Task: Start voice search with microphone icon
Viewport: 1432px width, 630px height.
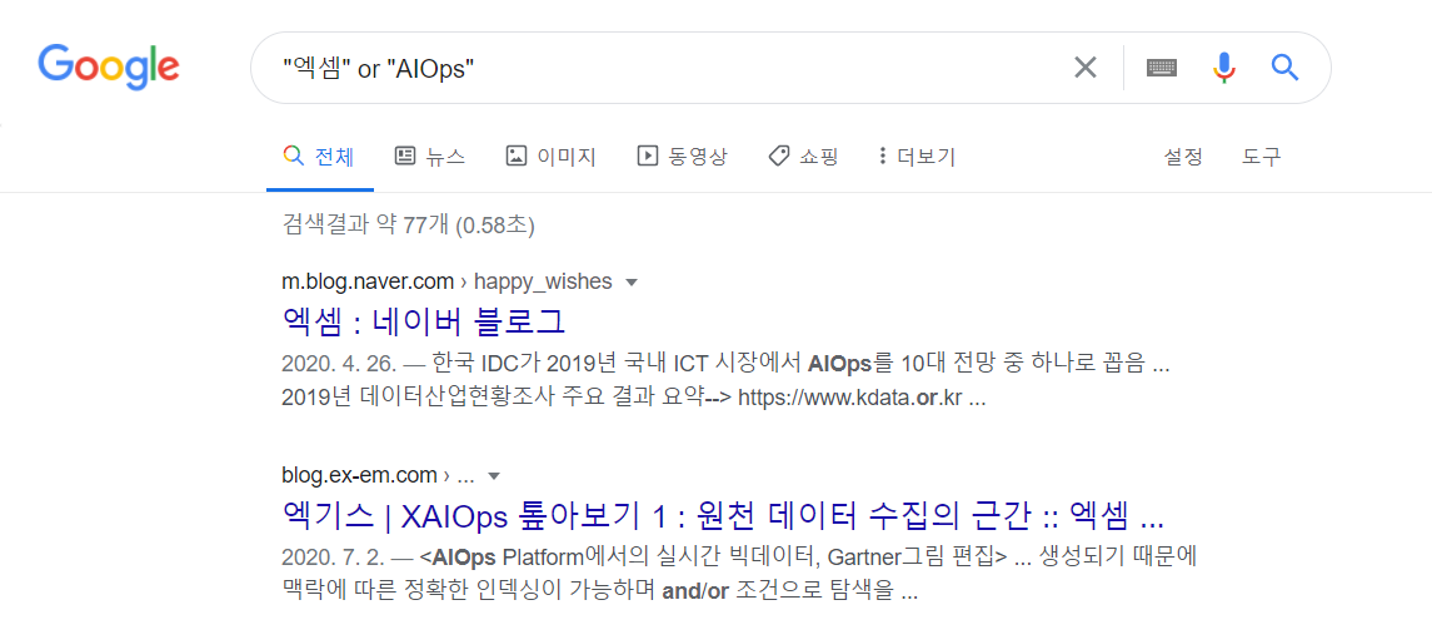Action: [1224, 67]
